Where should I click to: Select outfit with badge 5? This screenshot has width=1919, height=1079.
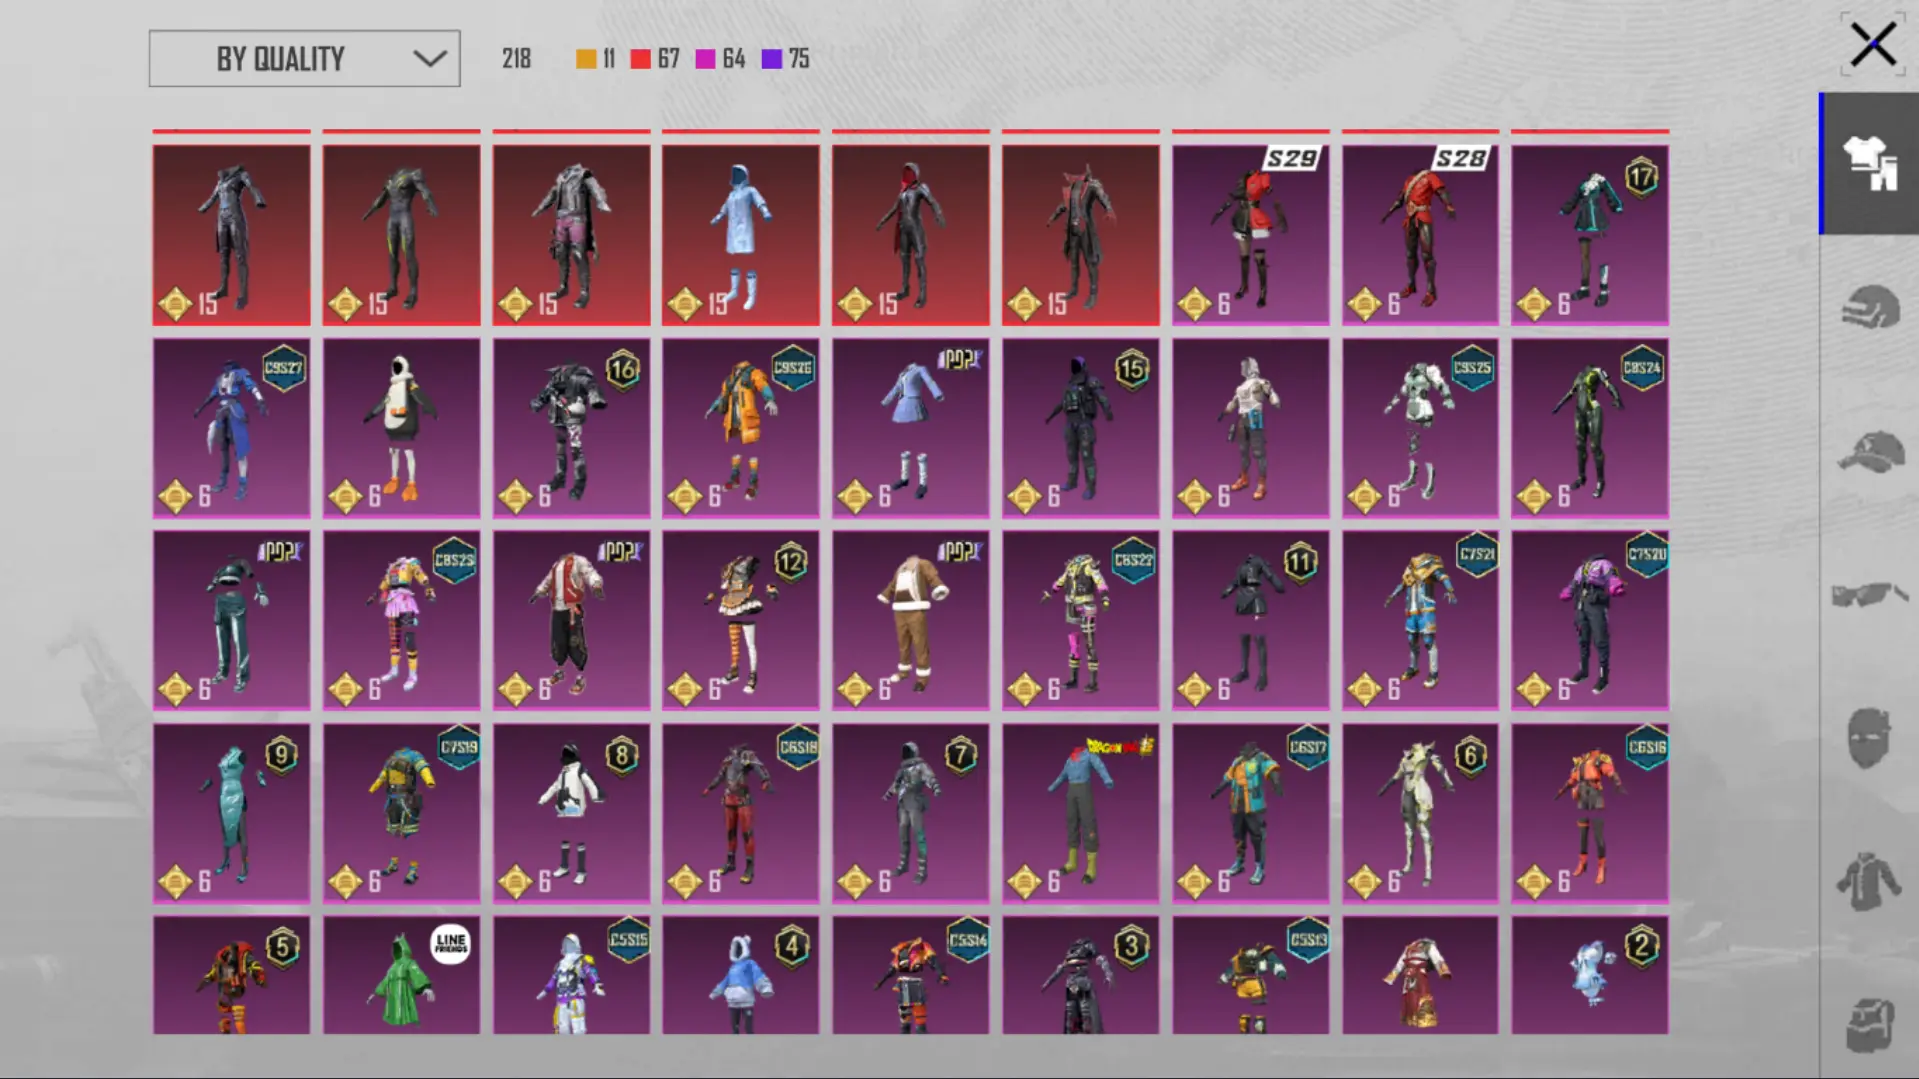click(x=231, y=975)
